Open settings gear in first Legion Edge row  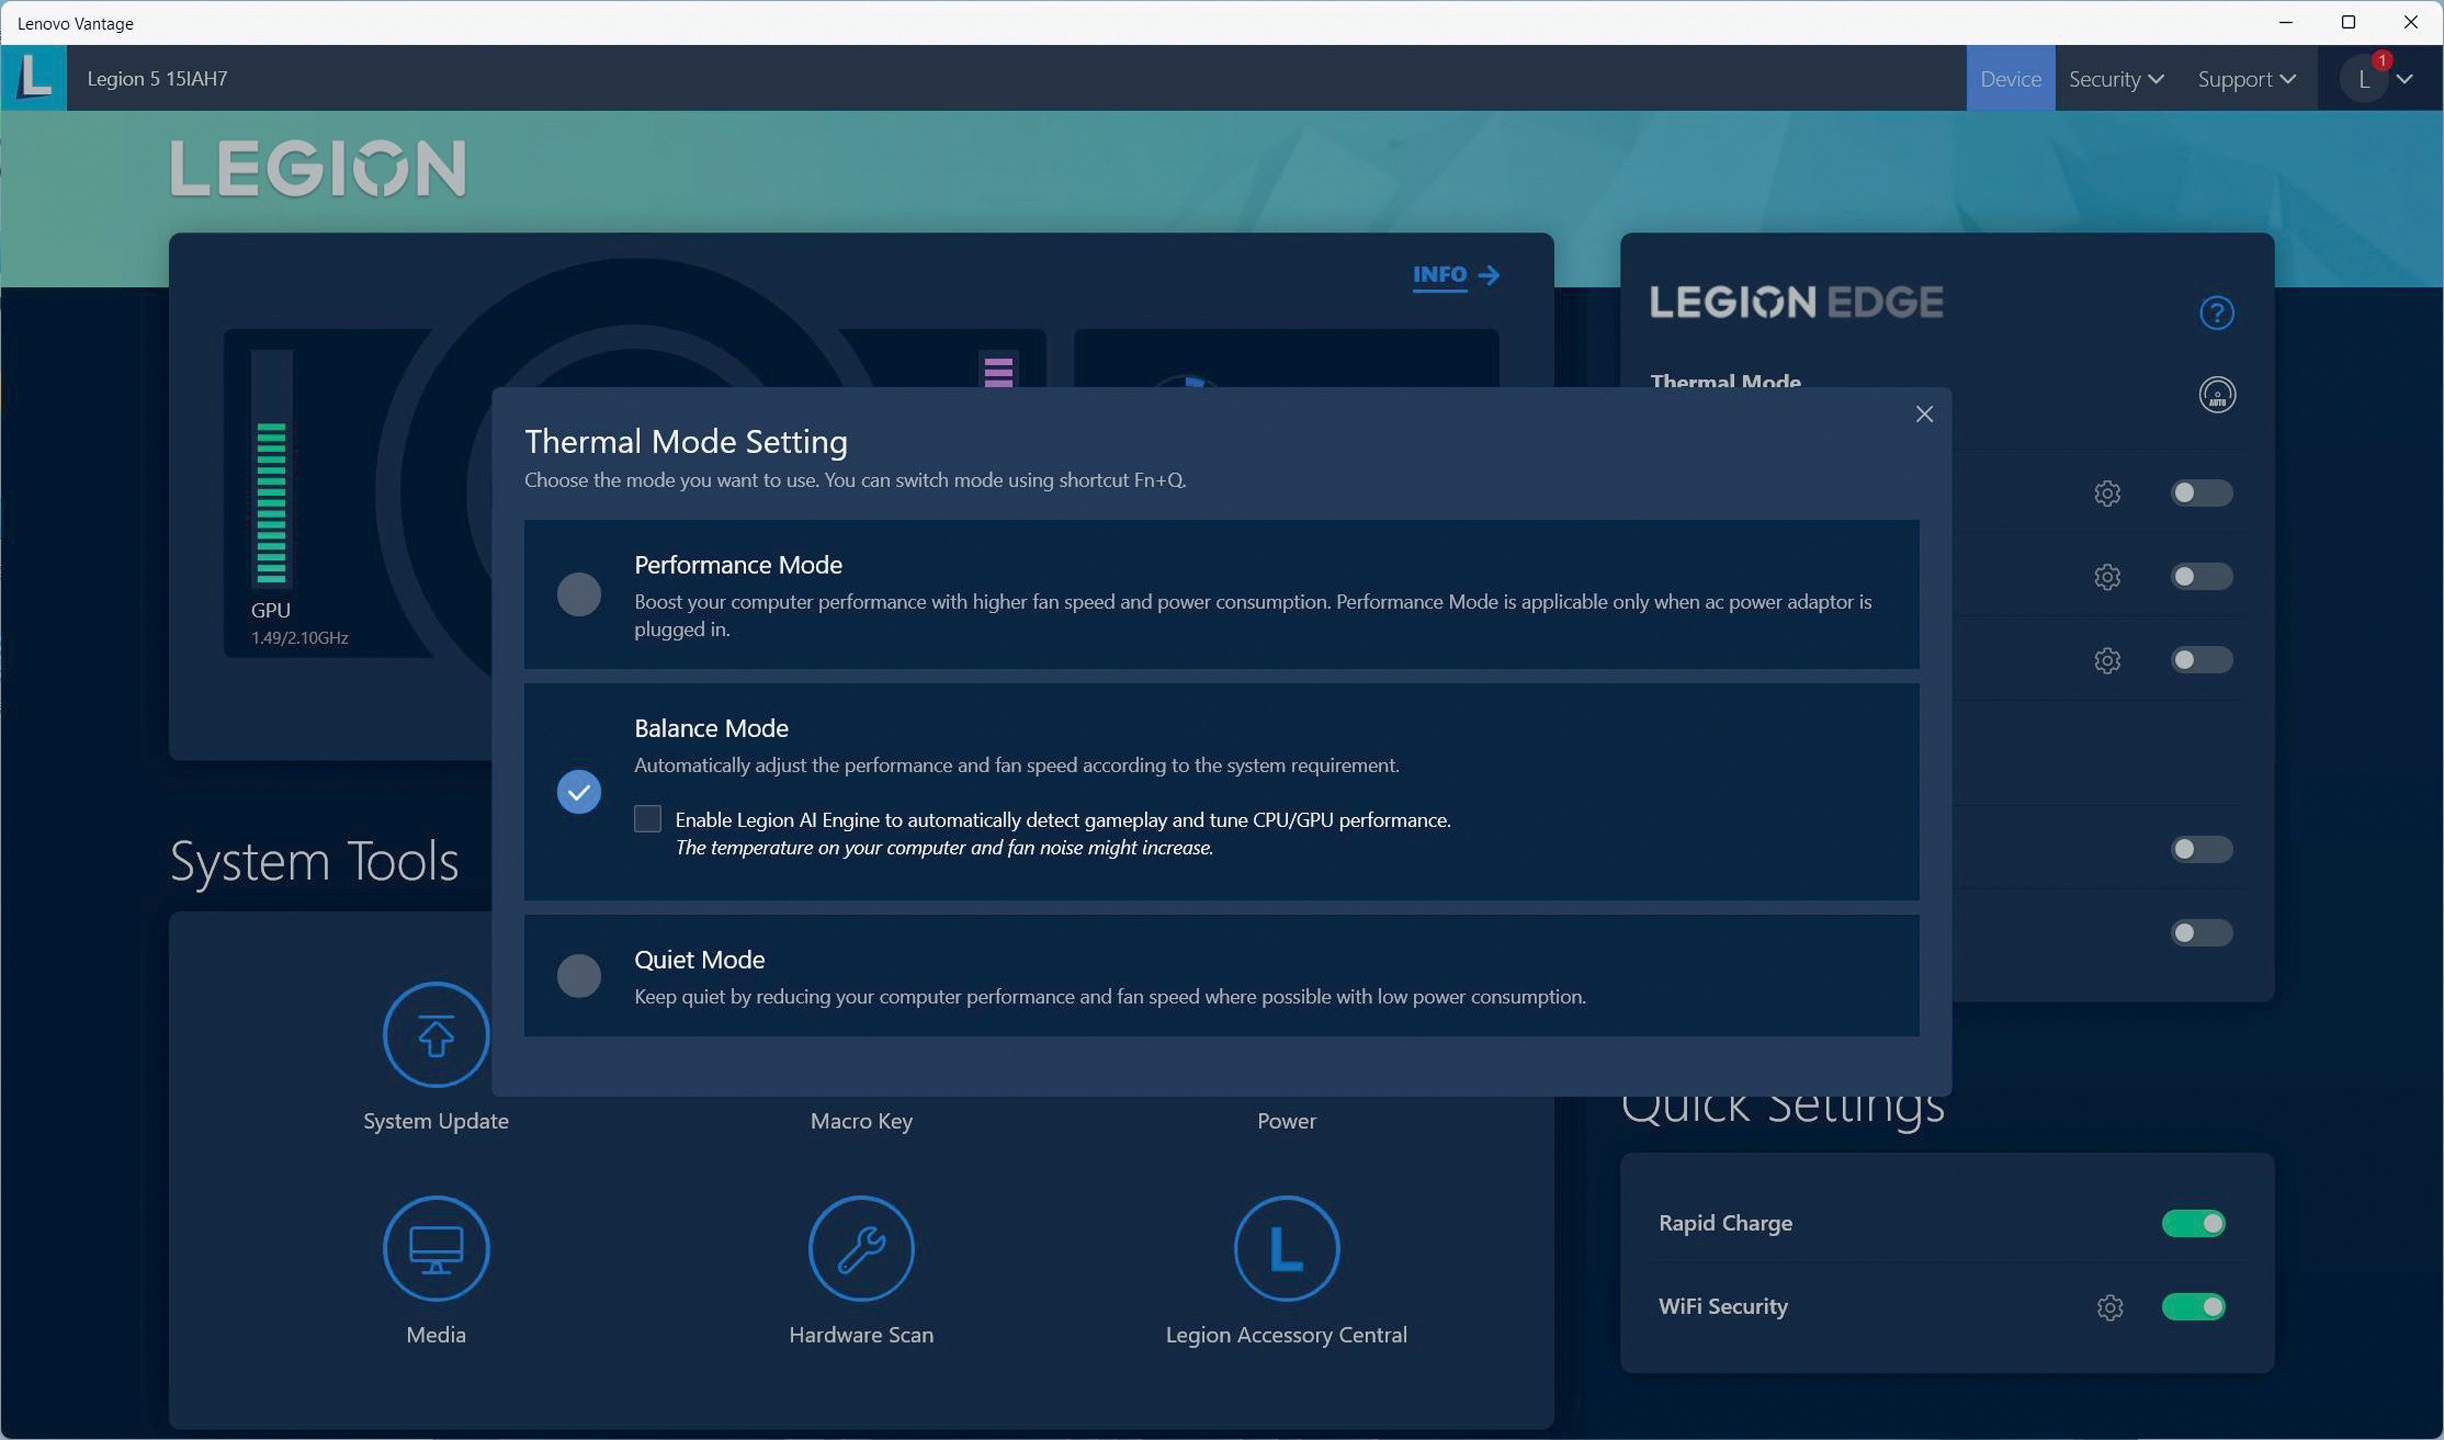tap(2107, 493)
